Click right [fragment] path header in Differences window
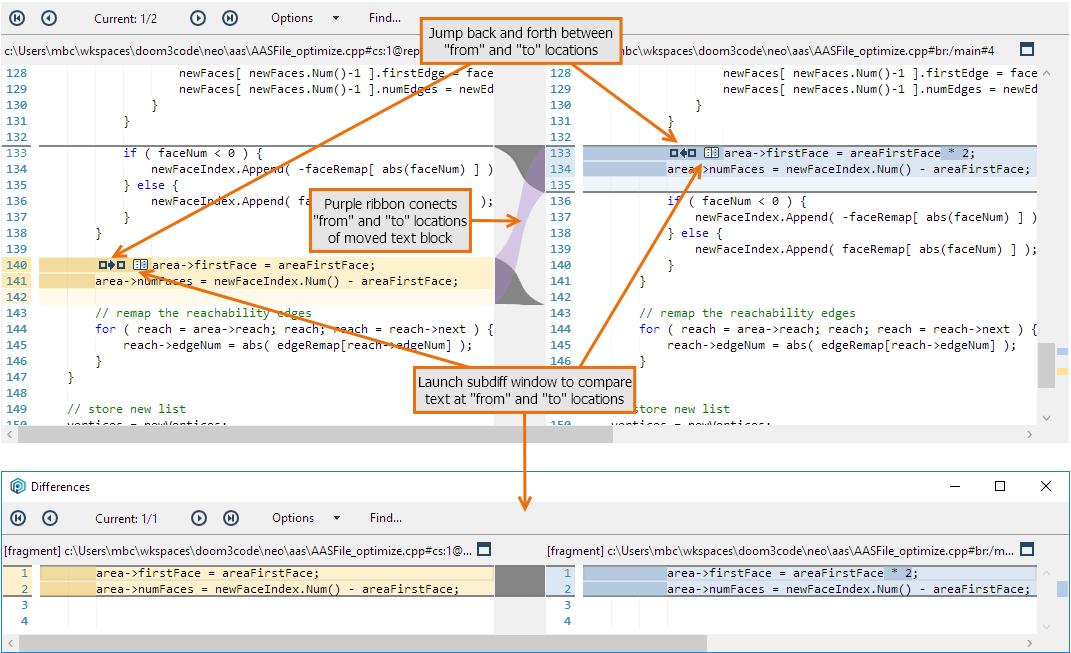Image resolution: width=1071 pixels, height=653 pixels. pos(781,551)
